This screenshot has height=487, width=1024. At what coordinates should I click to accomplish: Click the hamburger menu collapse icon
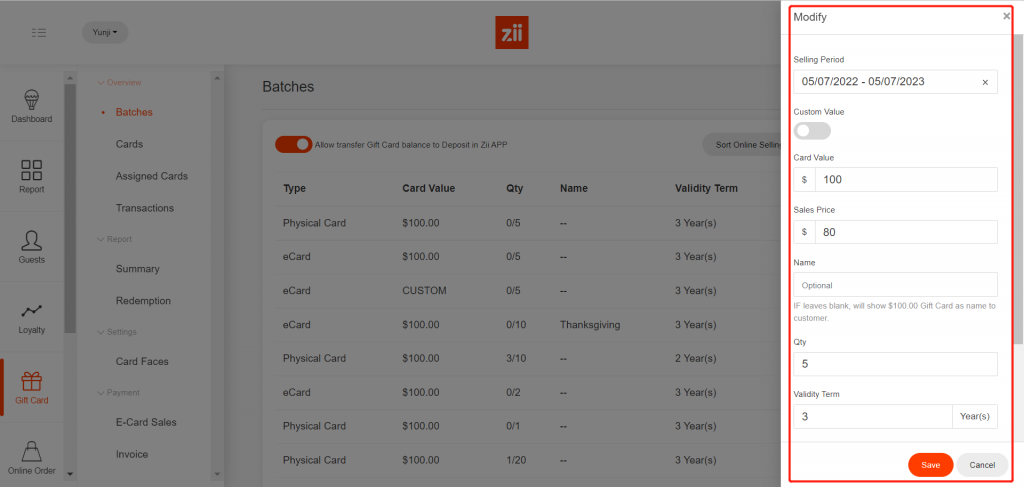point(39,33)
